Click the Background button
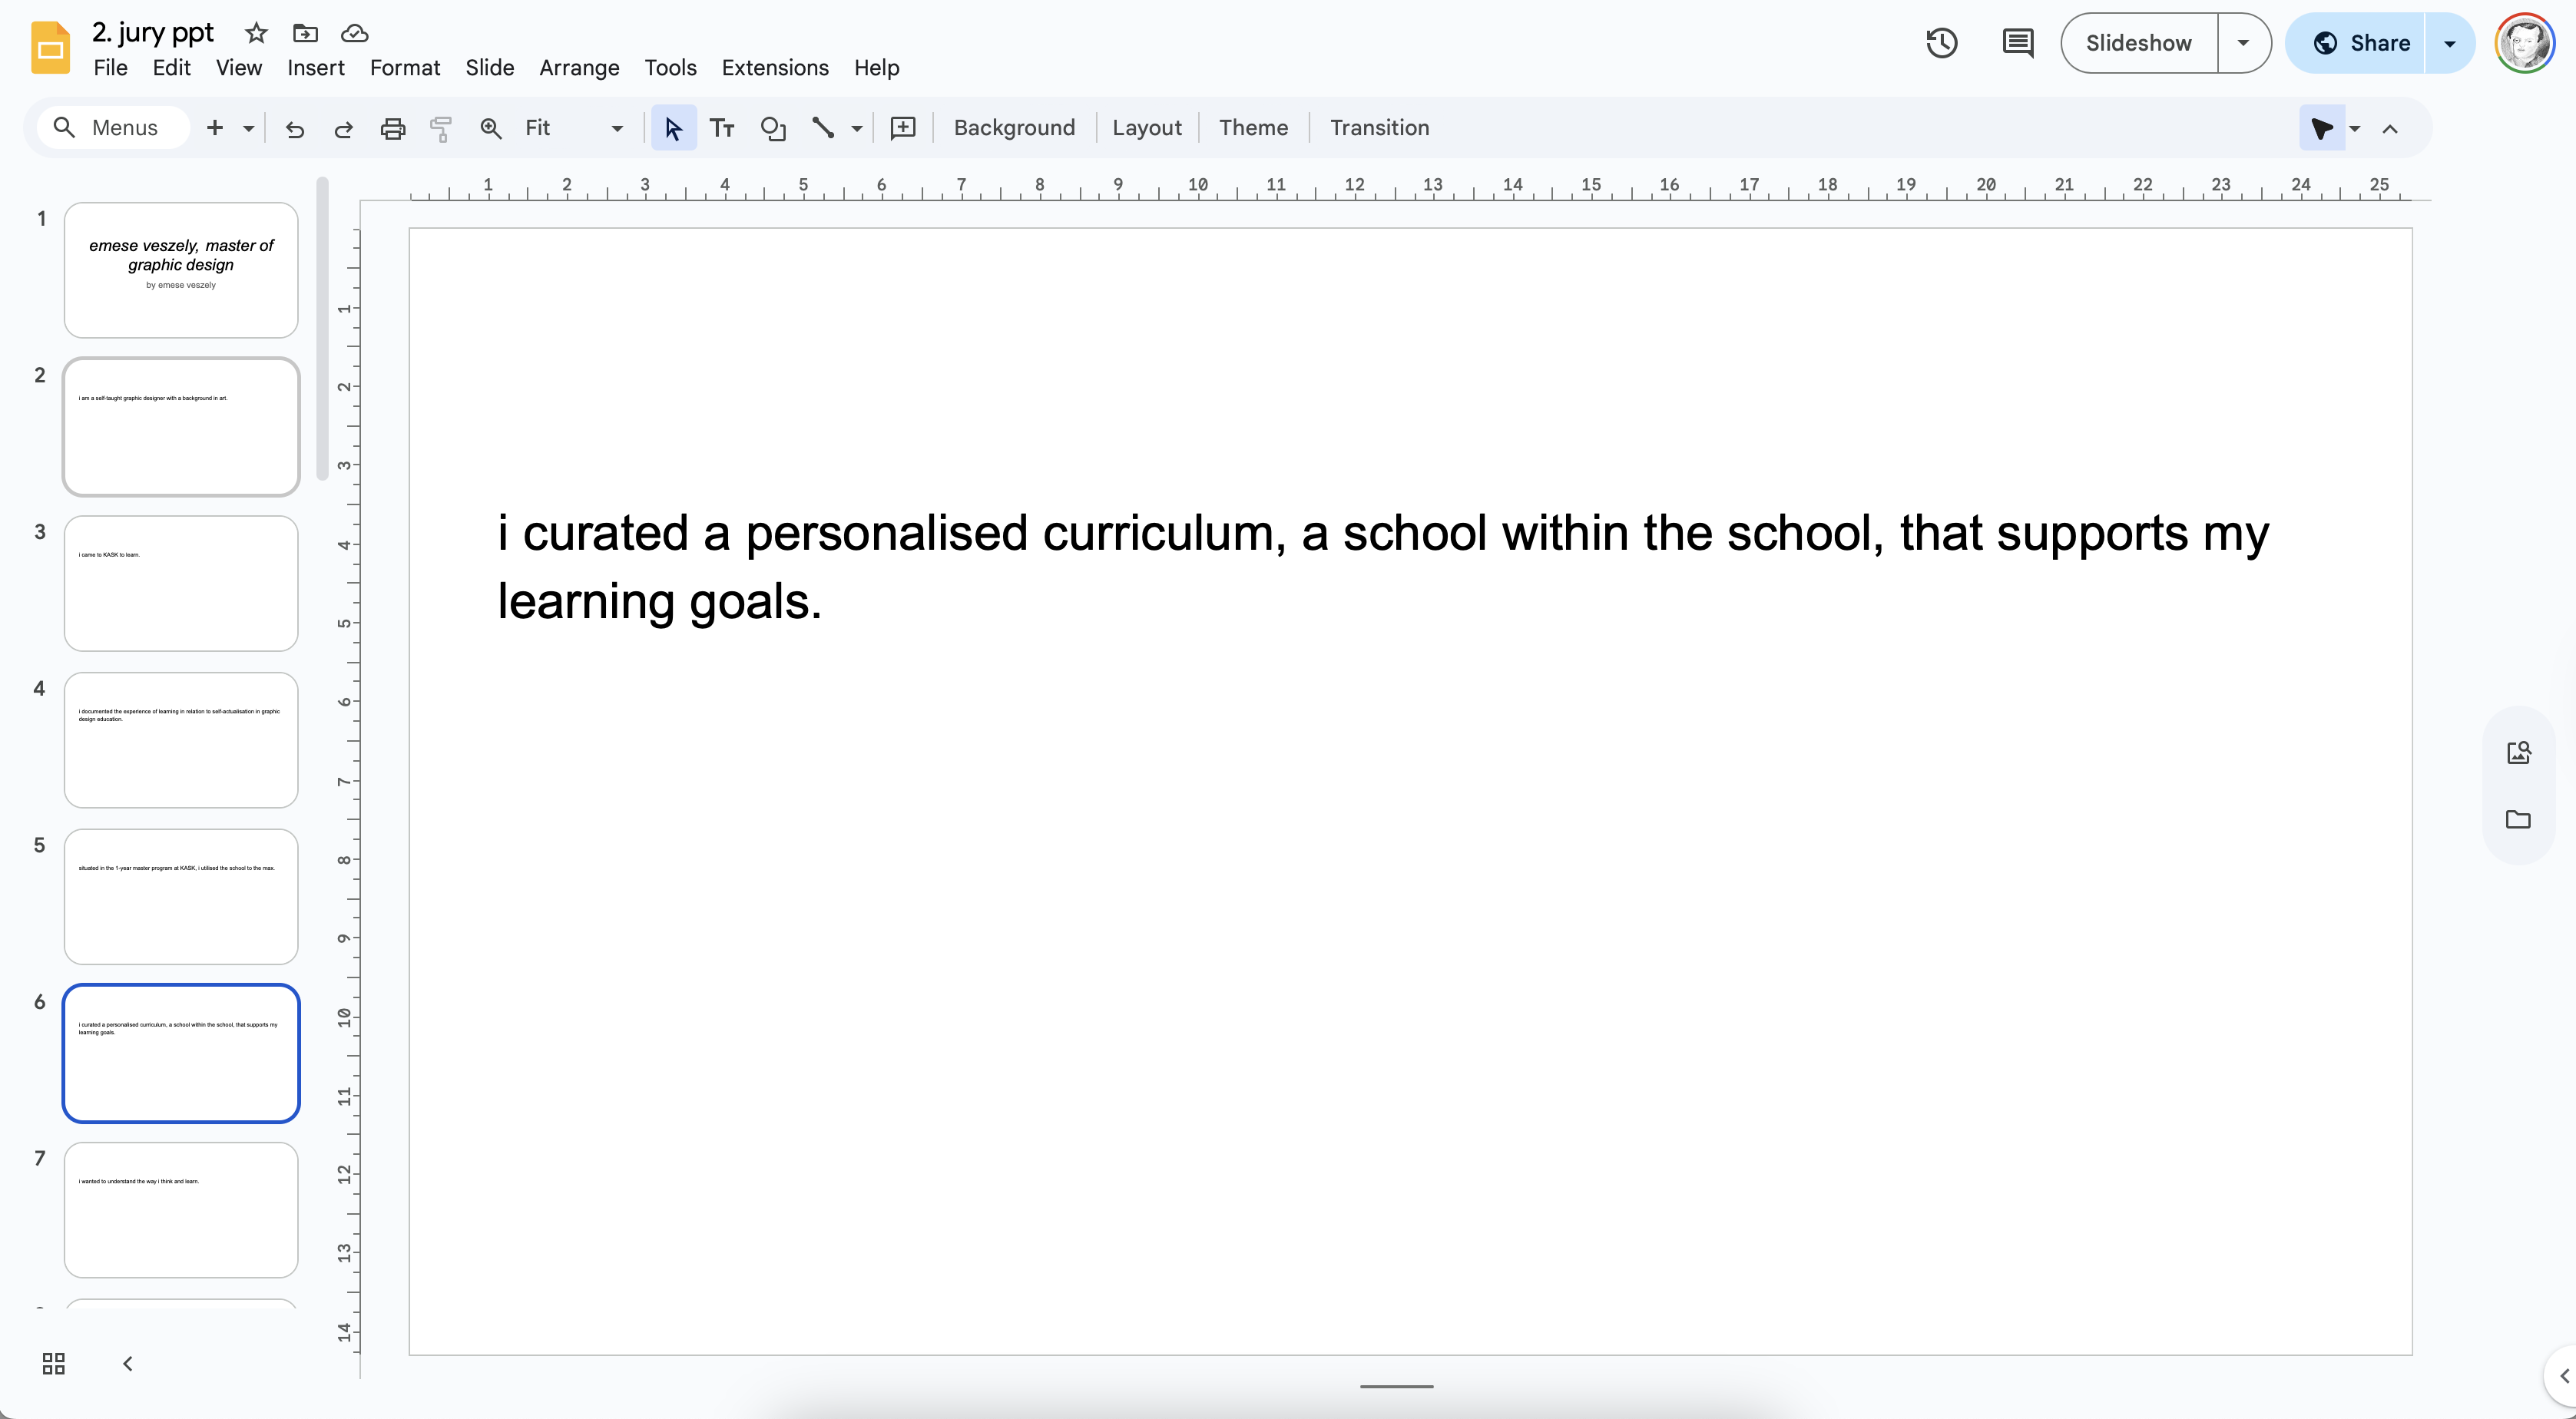The width and height of the screenshot is (2576, 1419). pos(1014,128)
